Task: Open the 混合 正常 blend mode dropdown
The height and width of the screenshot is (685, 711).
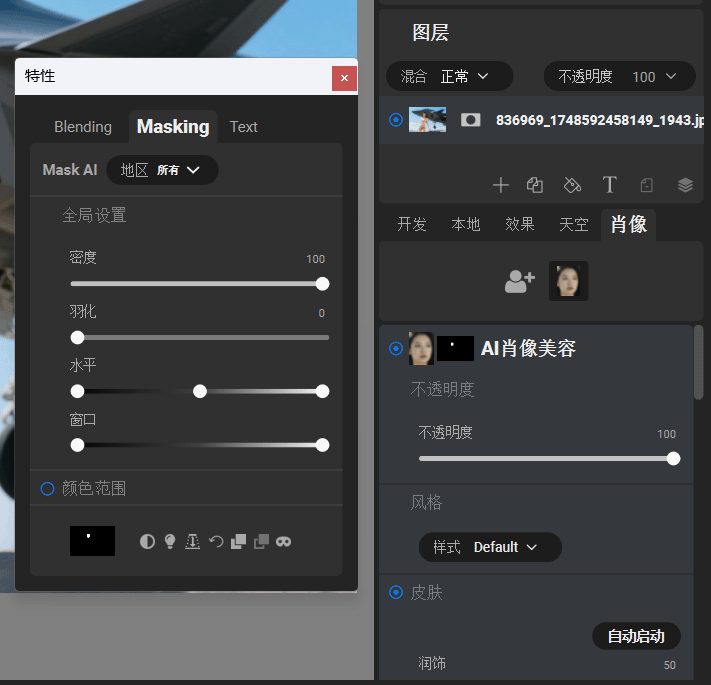Action: (x=449, y=76)
